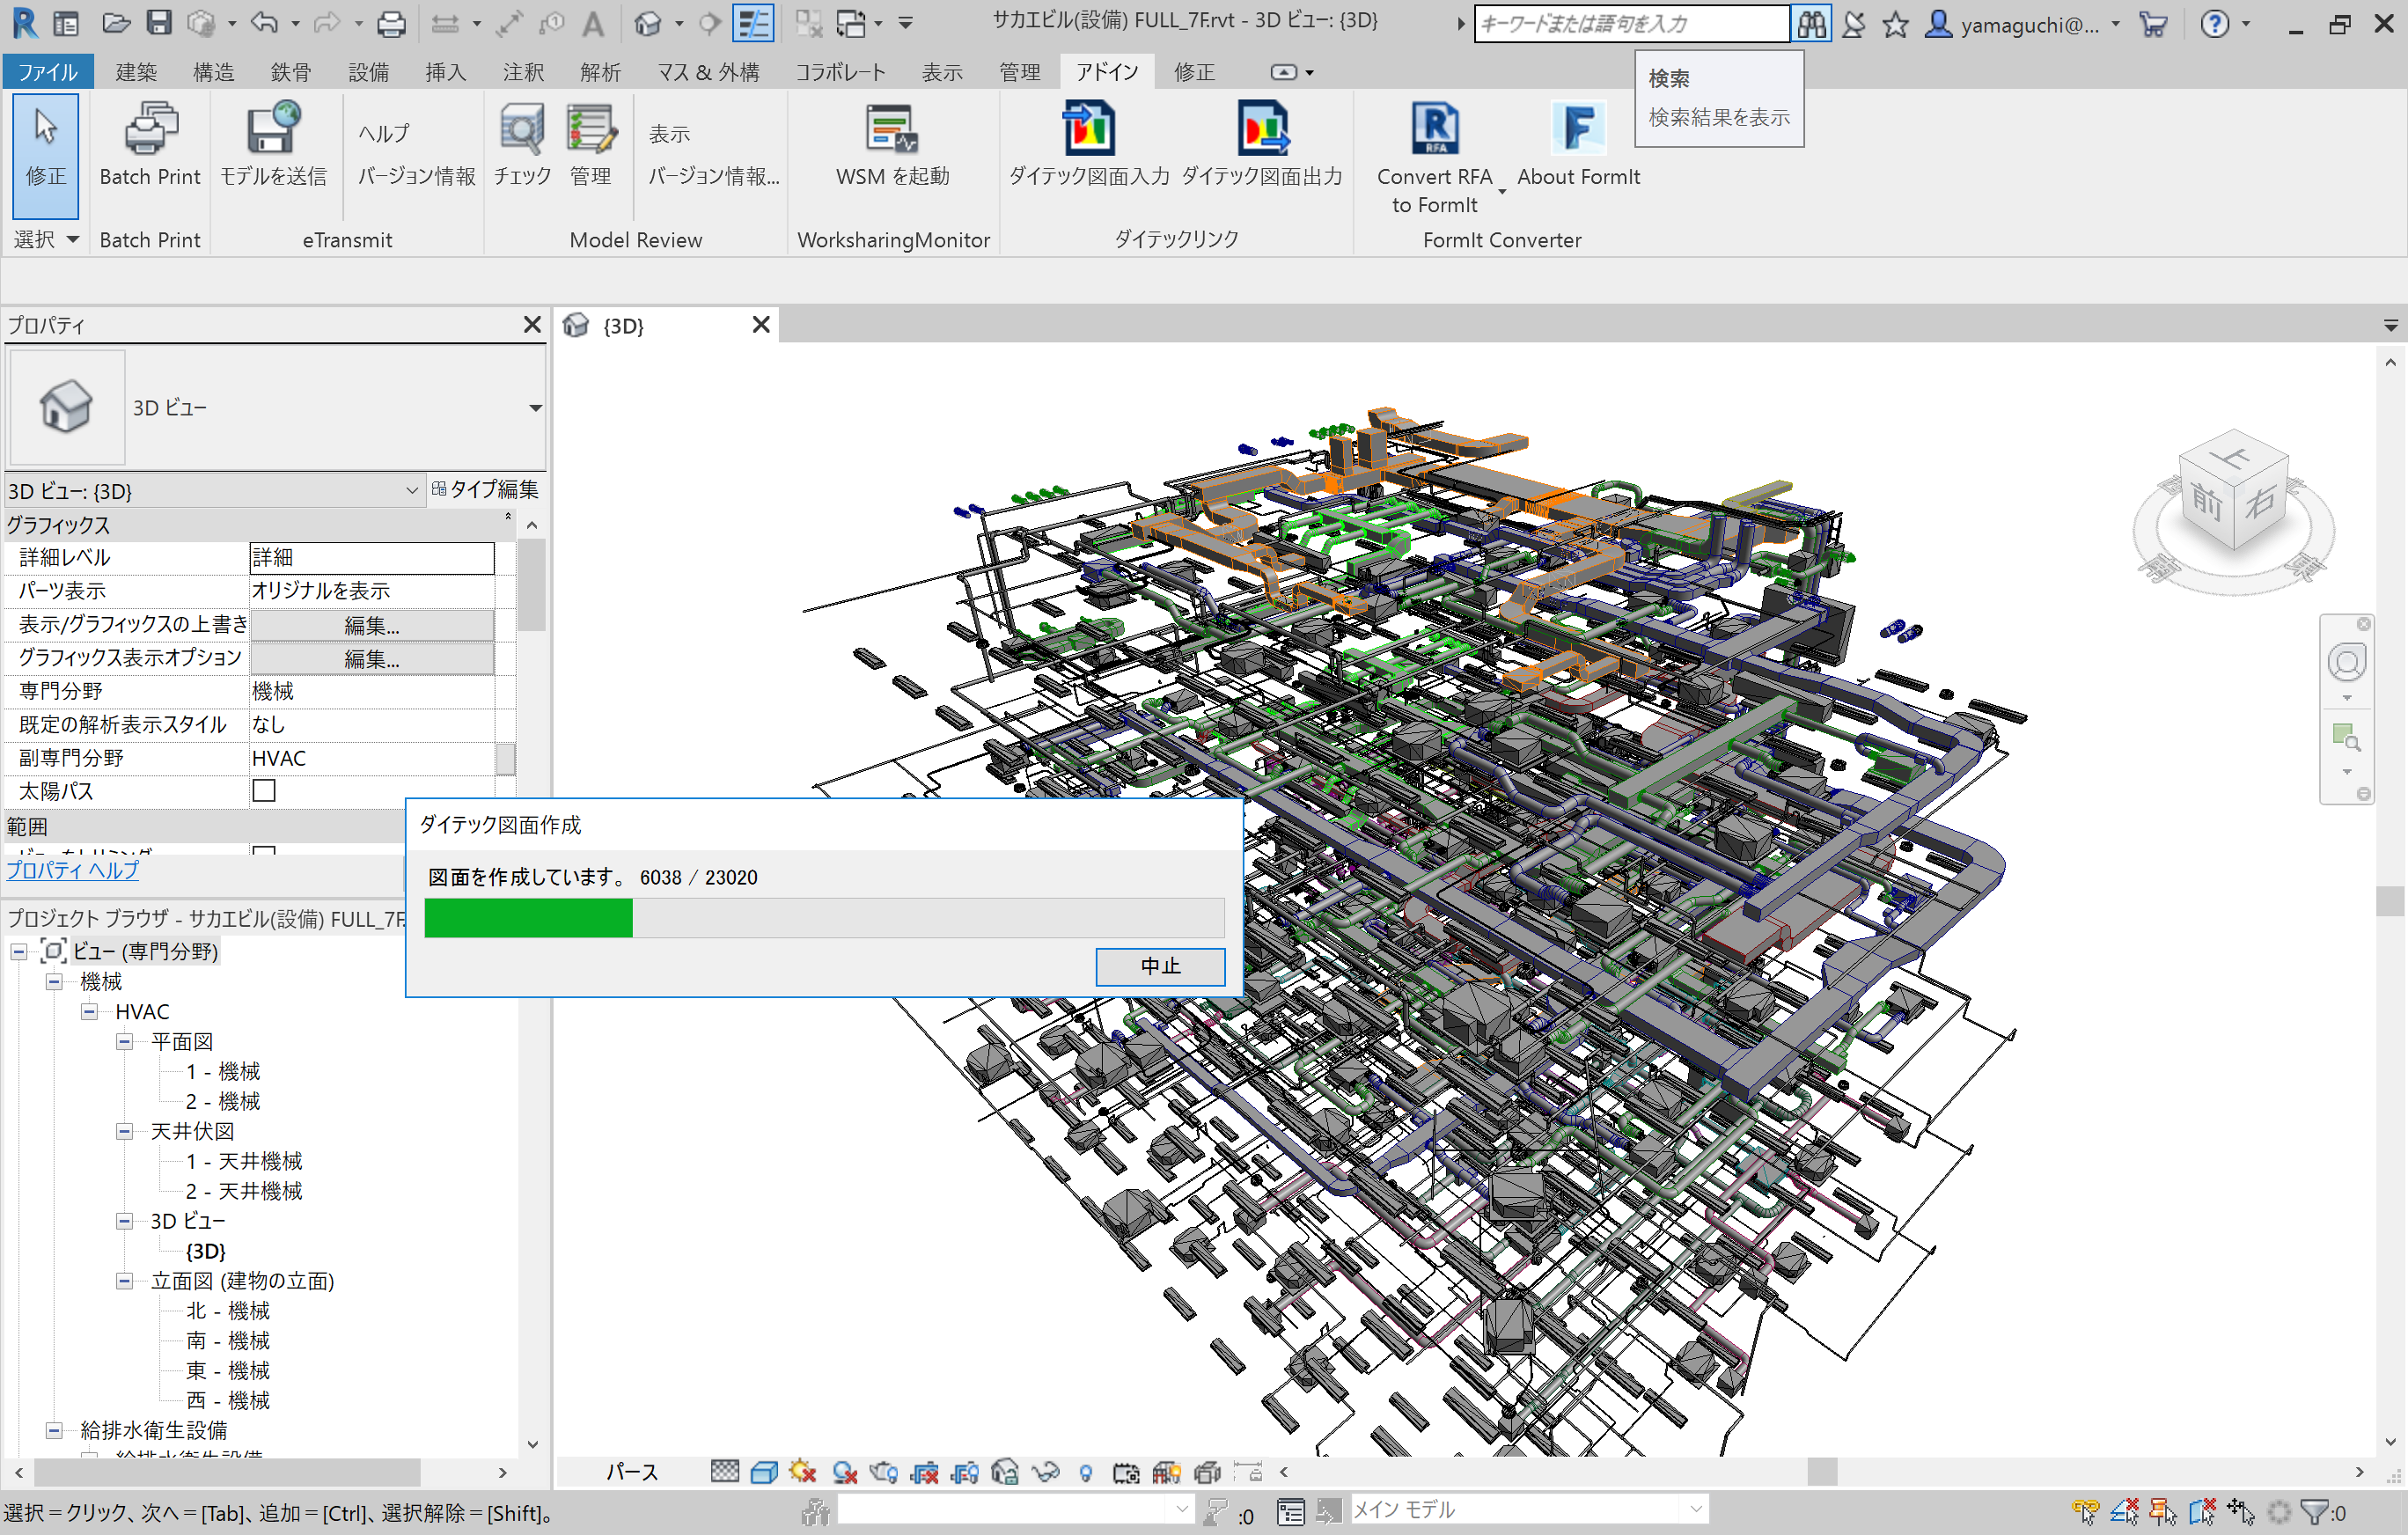Screen dimensions: 2408x1535
Task: Click the binoculars search icon
Action: [1810, 24]
